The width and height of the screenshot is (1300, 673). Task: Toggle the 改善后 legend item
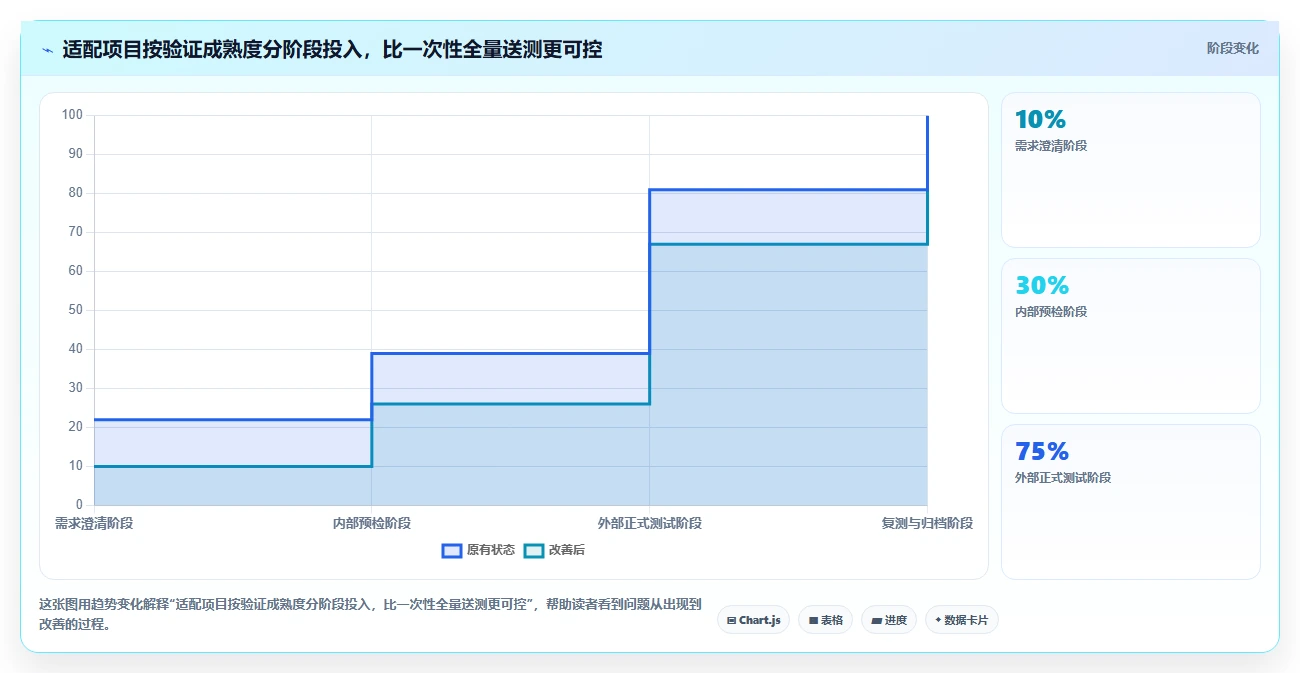[555, 550]
